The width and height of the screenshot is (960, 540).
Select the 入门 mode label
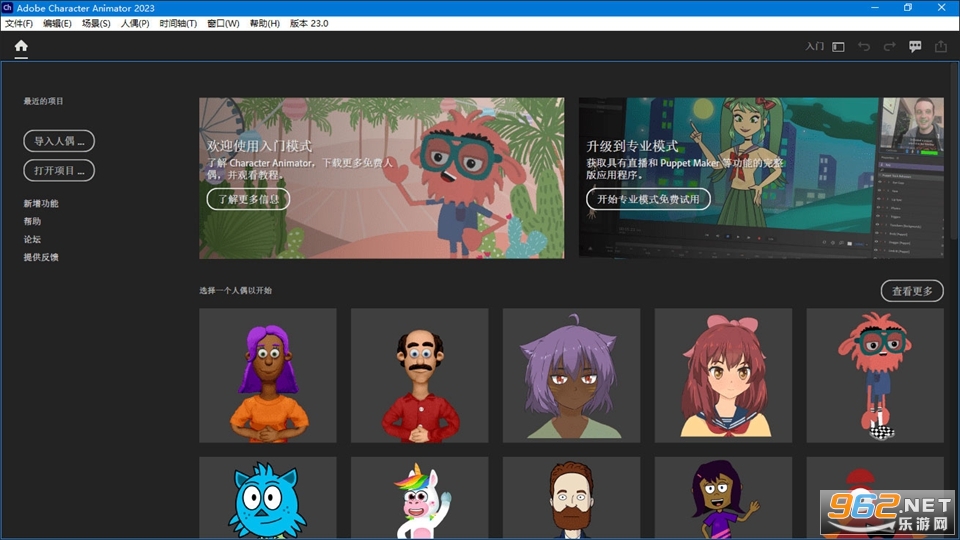pyautogui.click(x=814, y=47)
